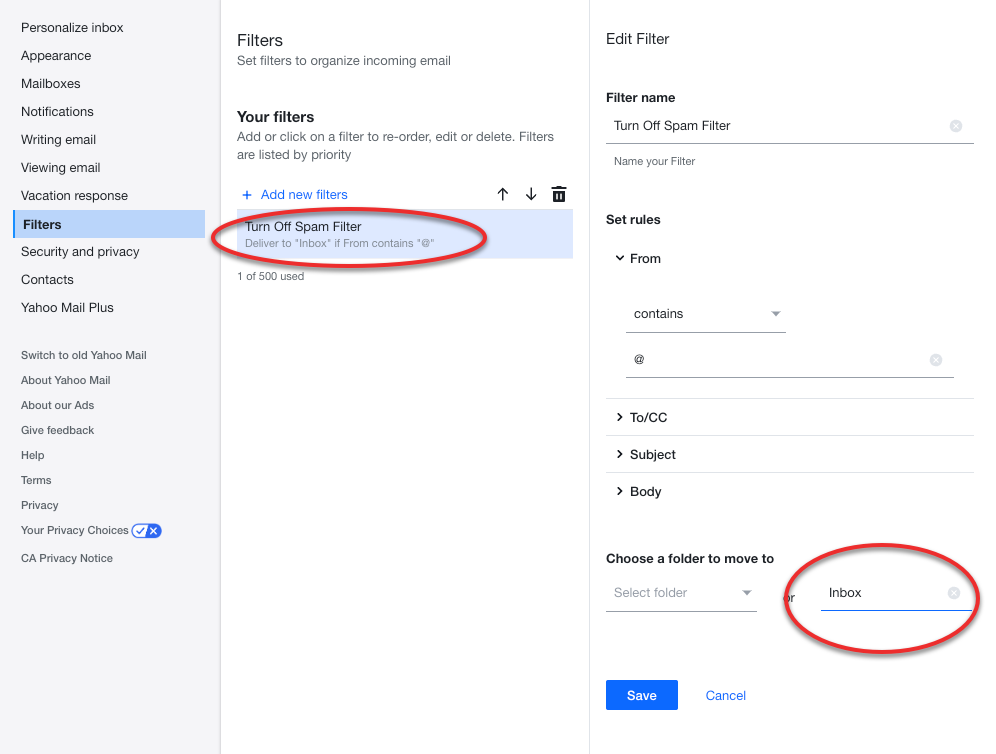The height and width of the screenshot is (754, 996).
Task: Clear the Inbox folder name field
Action: pos(953,593)
